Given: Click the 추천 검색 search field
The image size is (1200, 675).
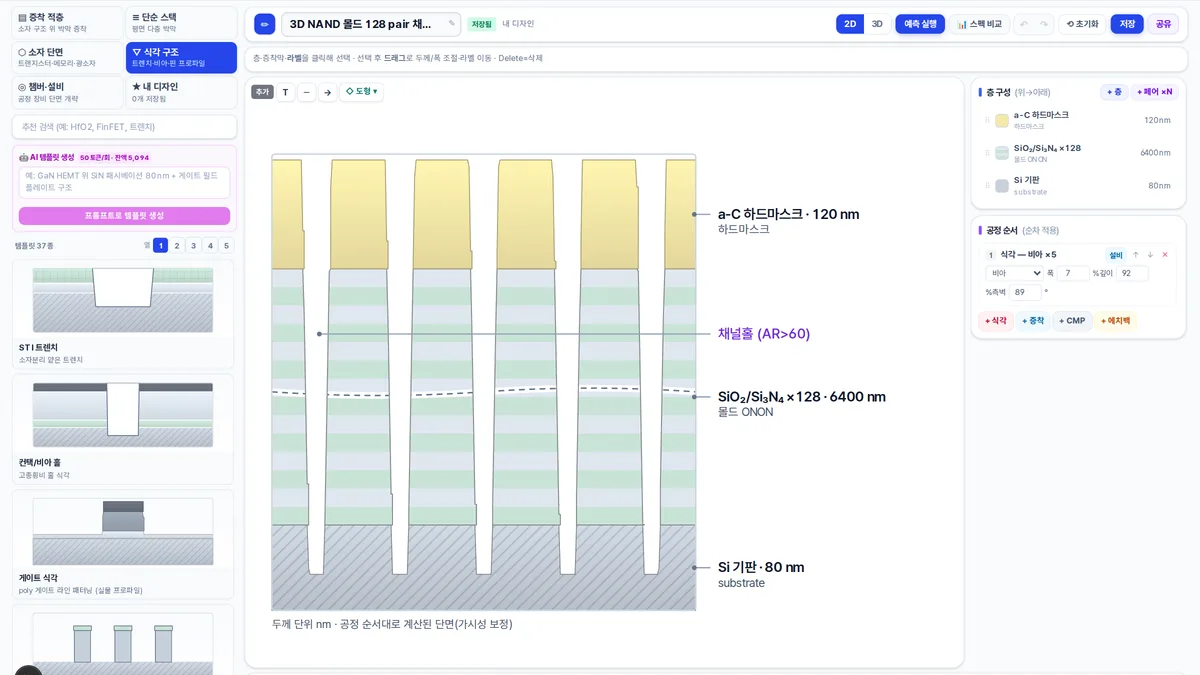Looking at the screenshot, I should tap(124, 127).
